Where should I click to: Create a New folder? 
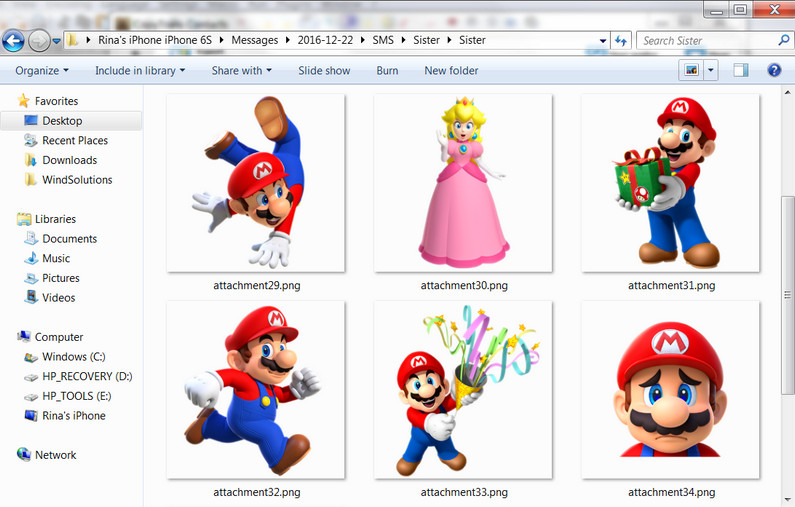click(x=451, y=70)
